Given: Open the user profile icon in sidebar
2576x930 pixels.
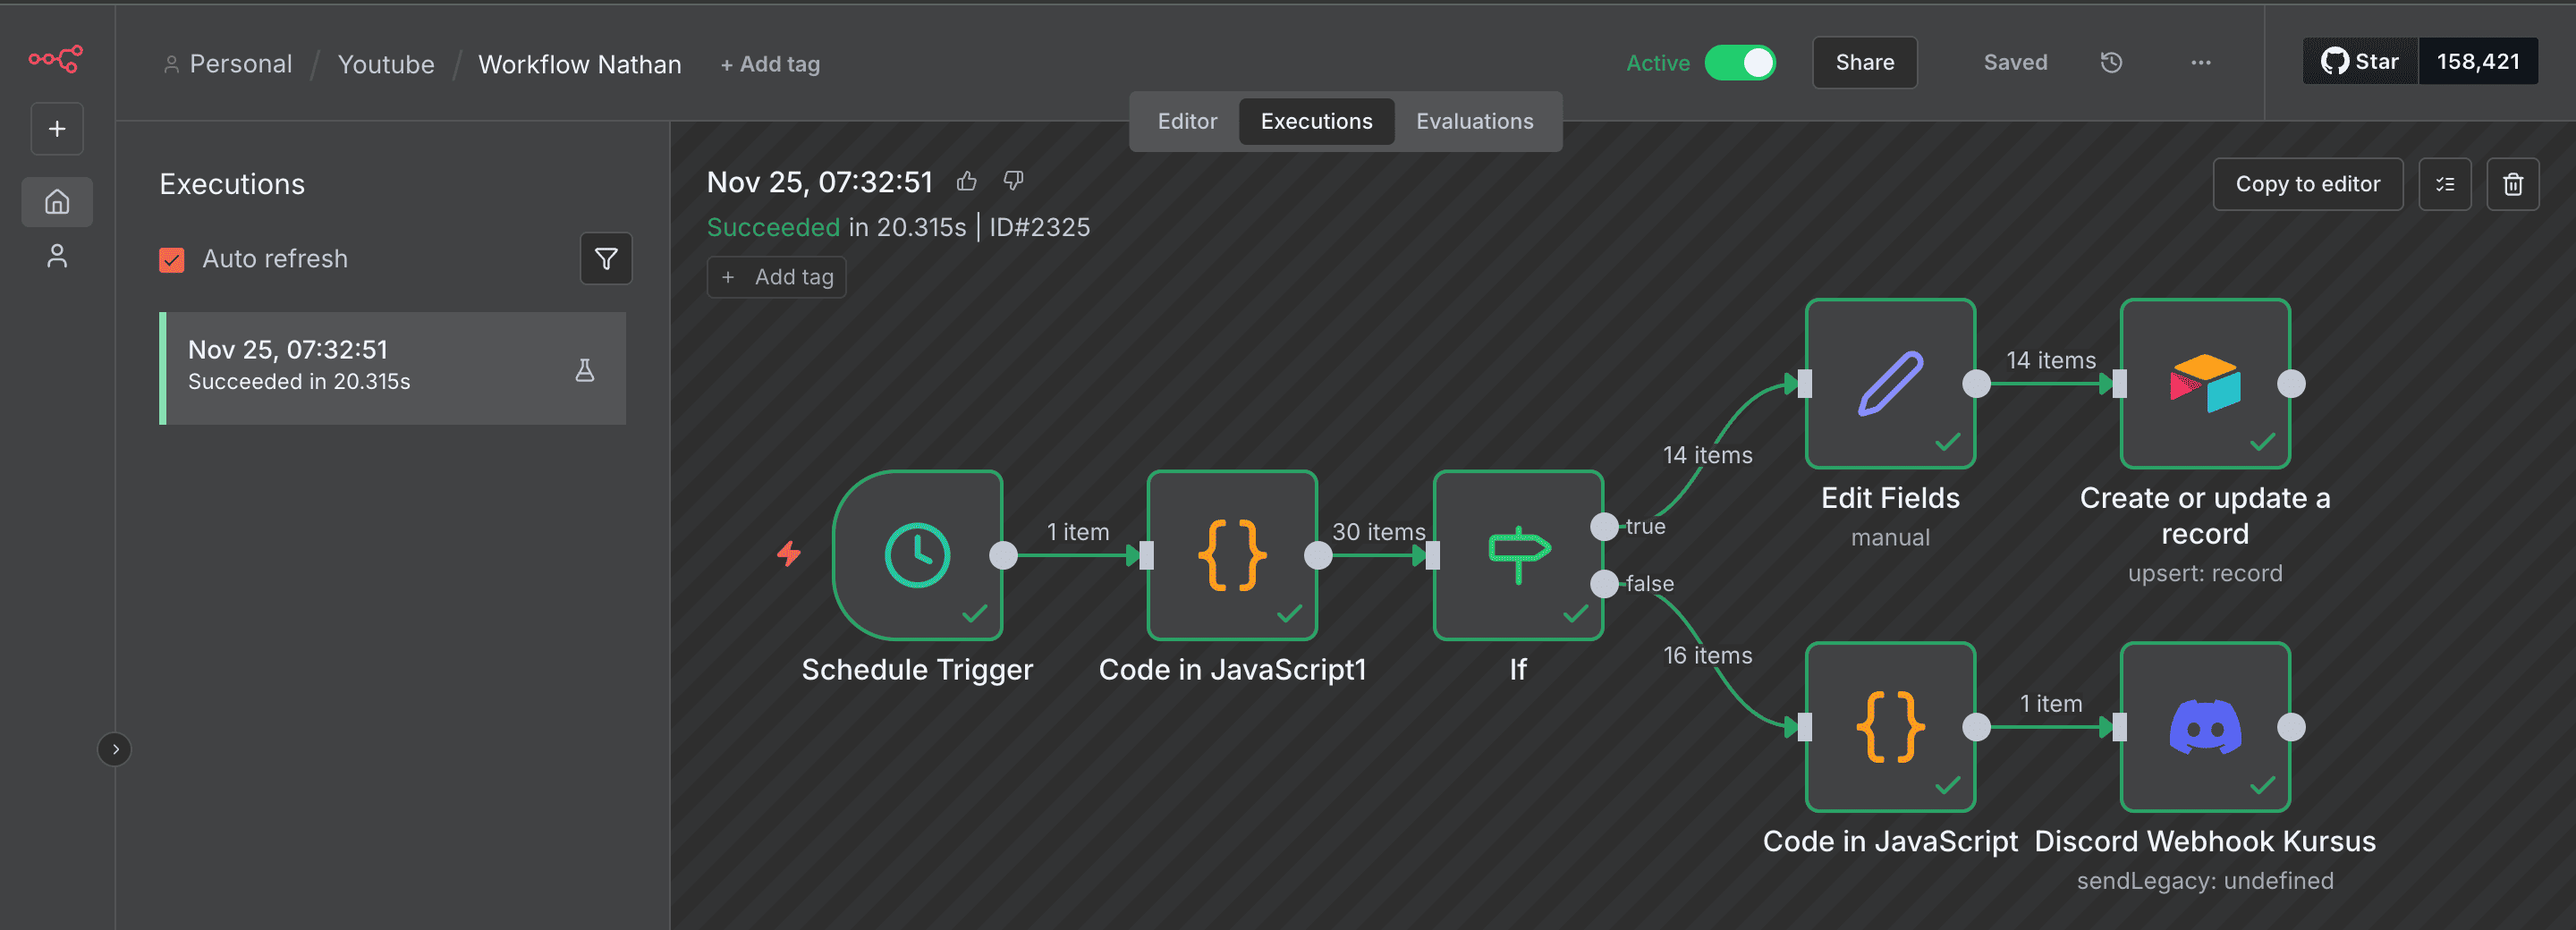Looking at the screenshot, I should pyautogui.click(x=57, y=257).
